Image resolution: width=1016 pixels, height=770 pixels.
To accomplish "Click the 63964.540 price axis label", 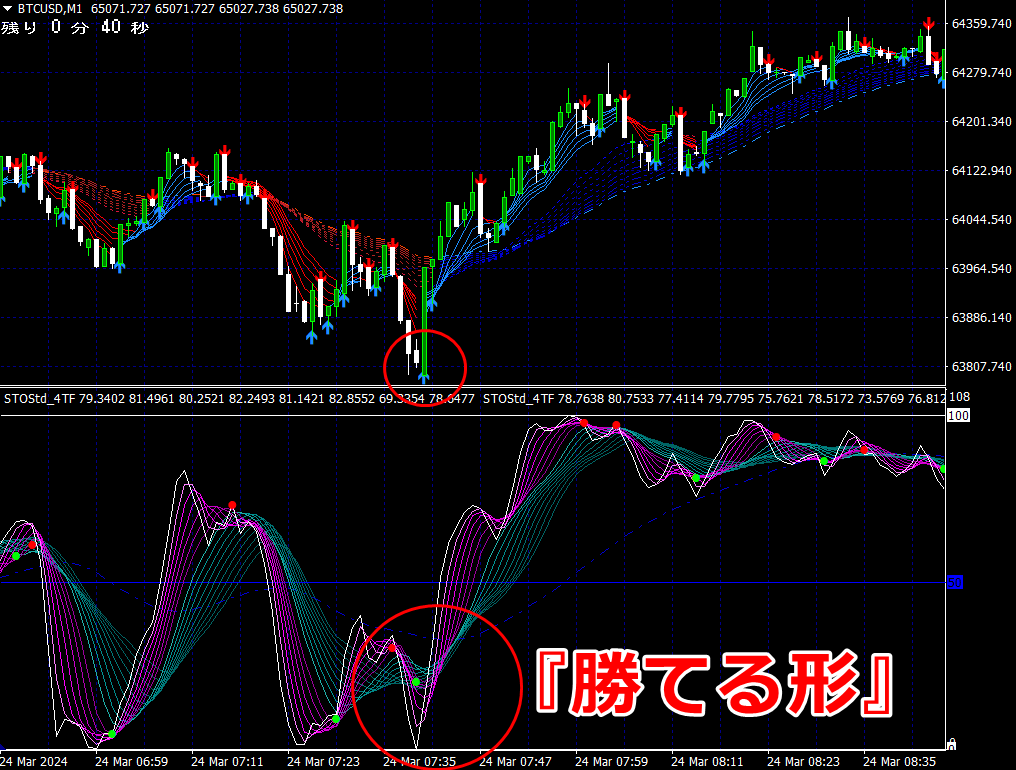I will tap(981, 268).
